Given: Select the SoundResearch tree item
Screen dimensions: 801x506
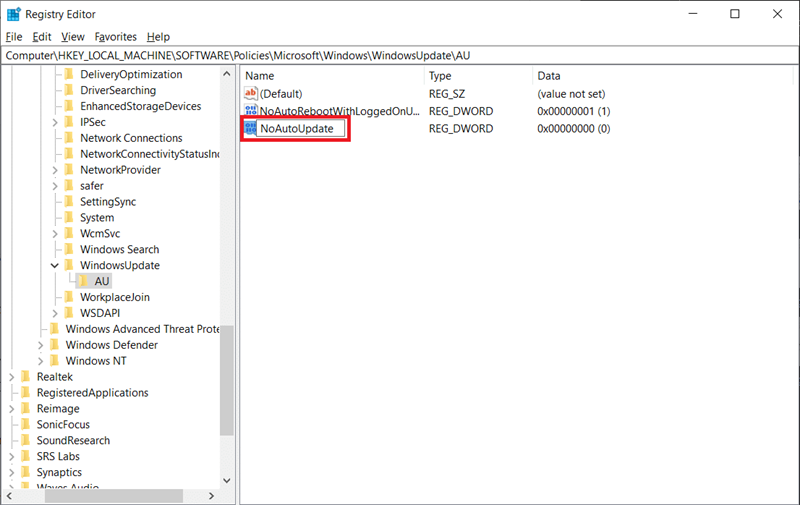Looking at the screenshot, I should click(73, 440).
